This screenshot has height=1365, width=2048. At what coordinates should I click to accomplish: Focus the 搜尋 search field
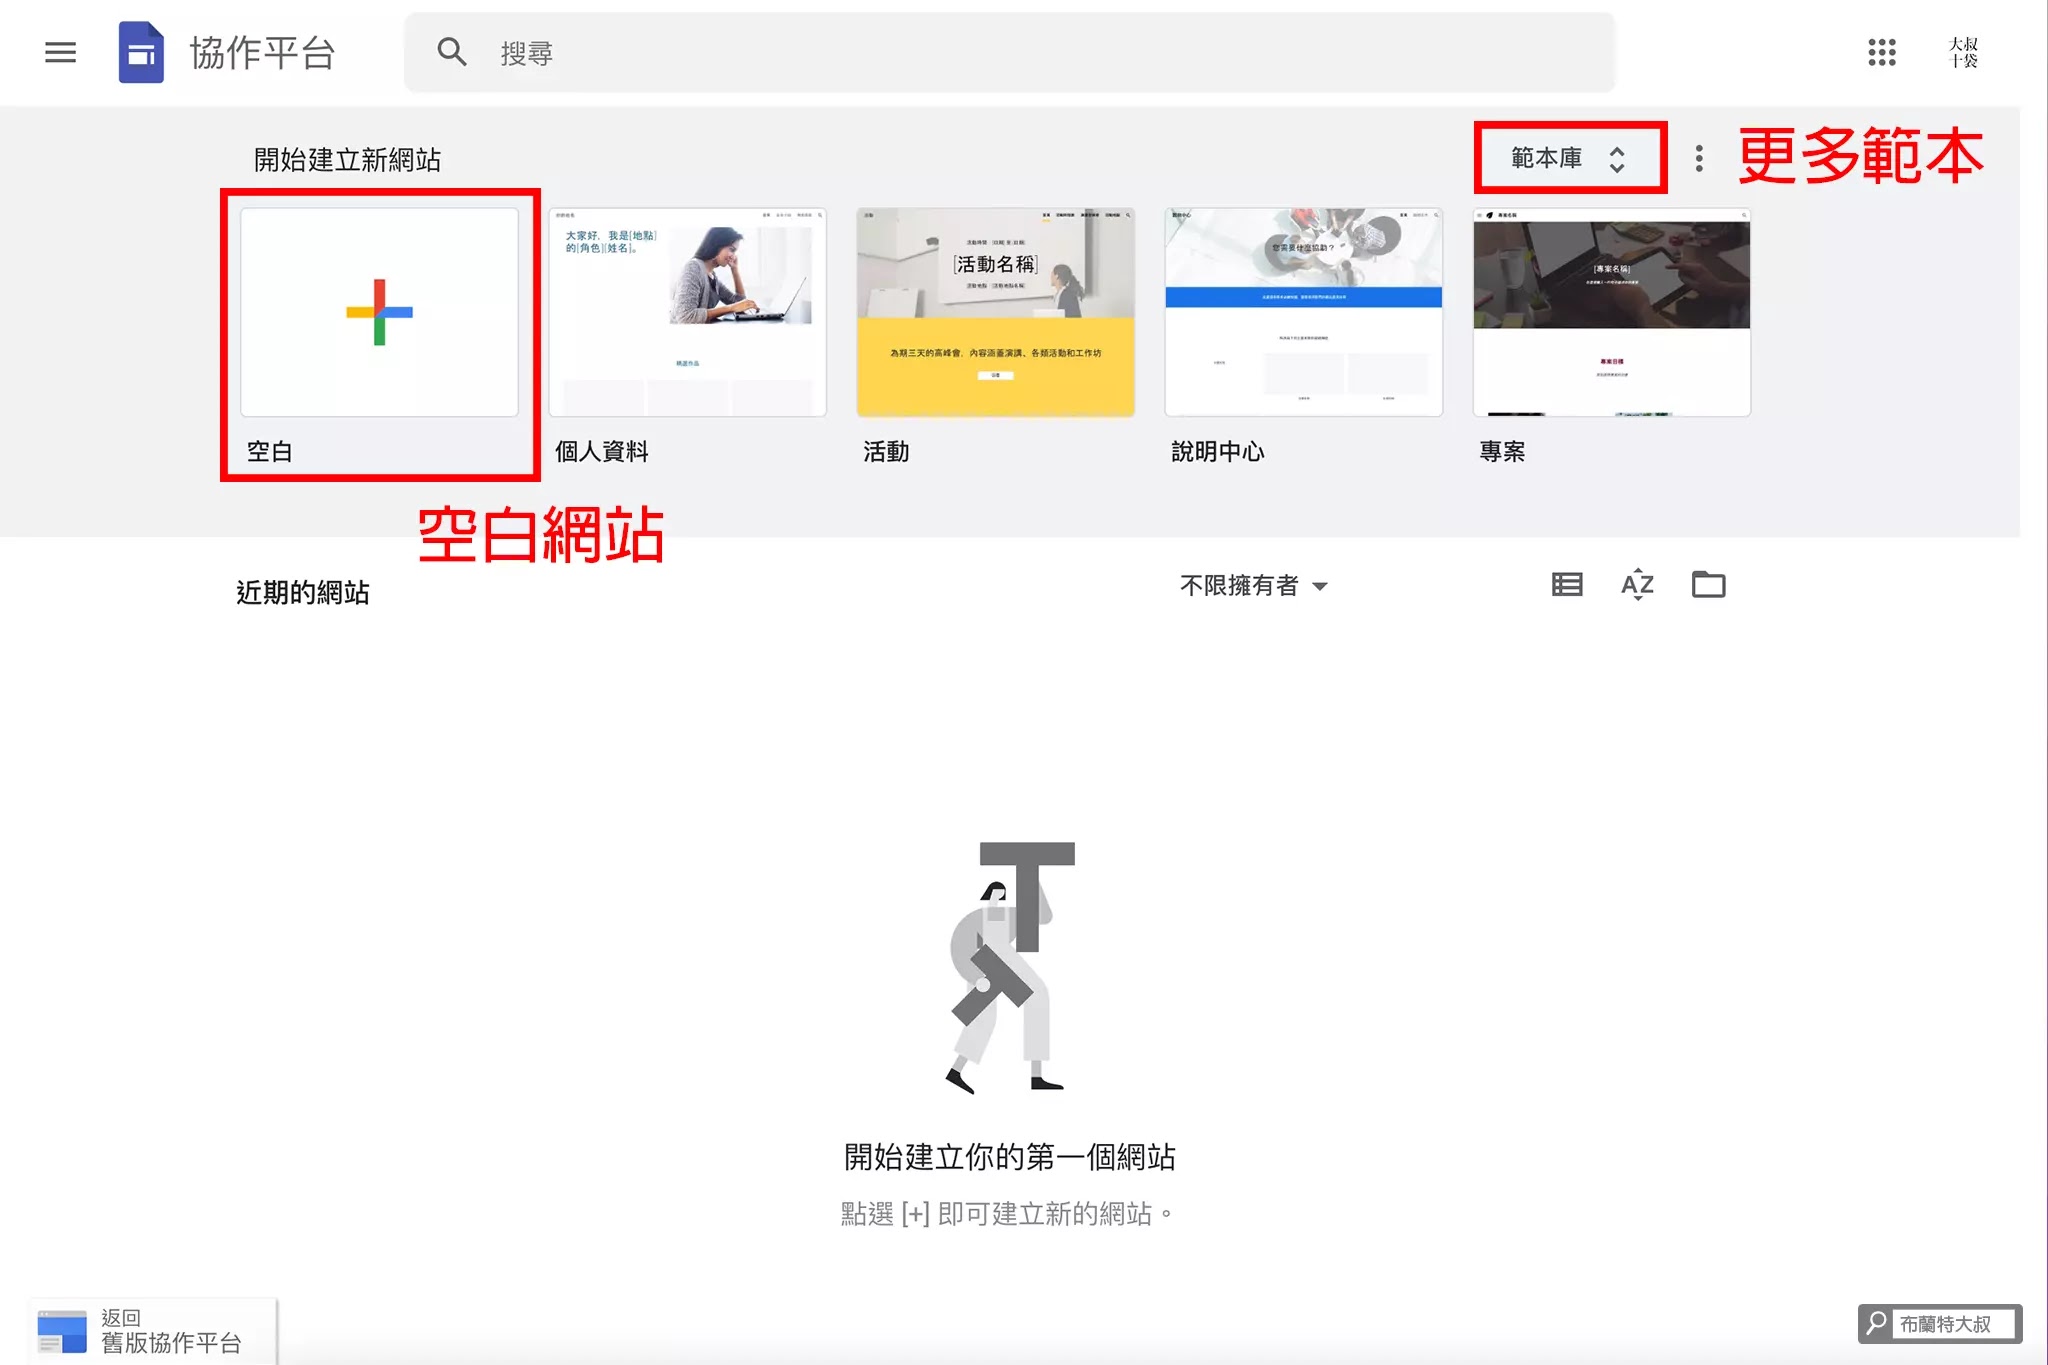[x=1009, y=52]
